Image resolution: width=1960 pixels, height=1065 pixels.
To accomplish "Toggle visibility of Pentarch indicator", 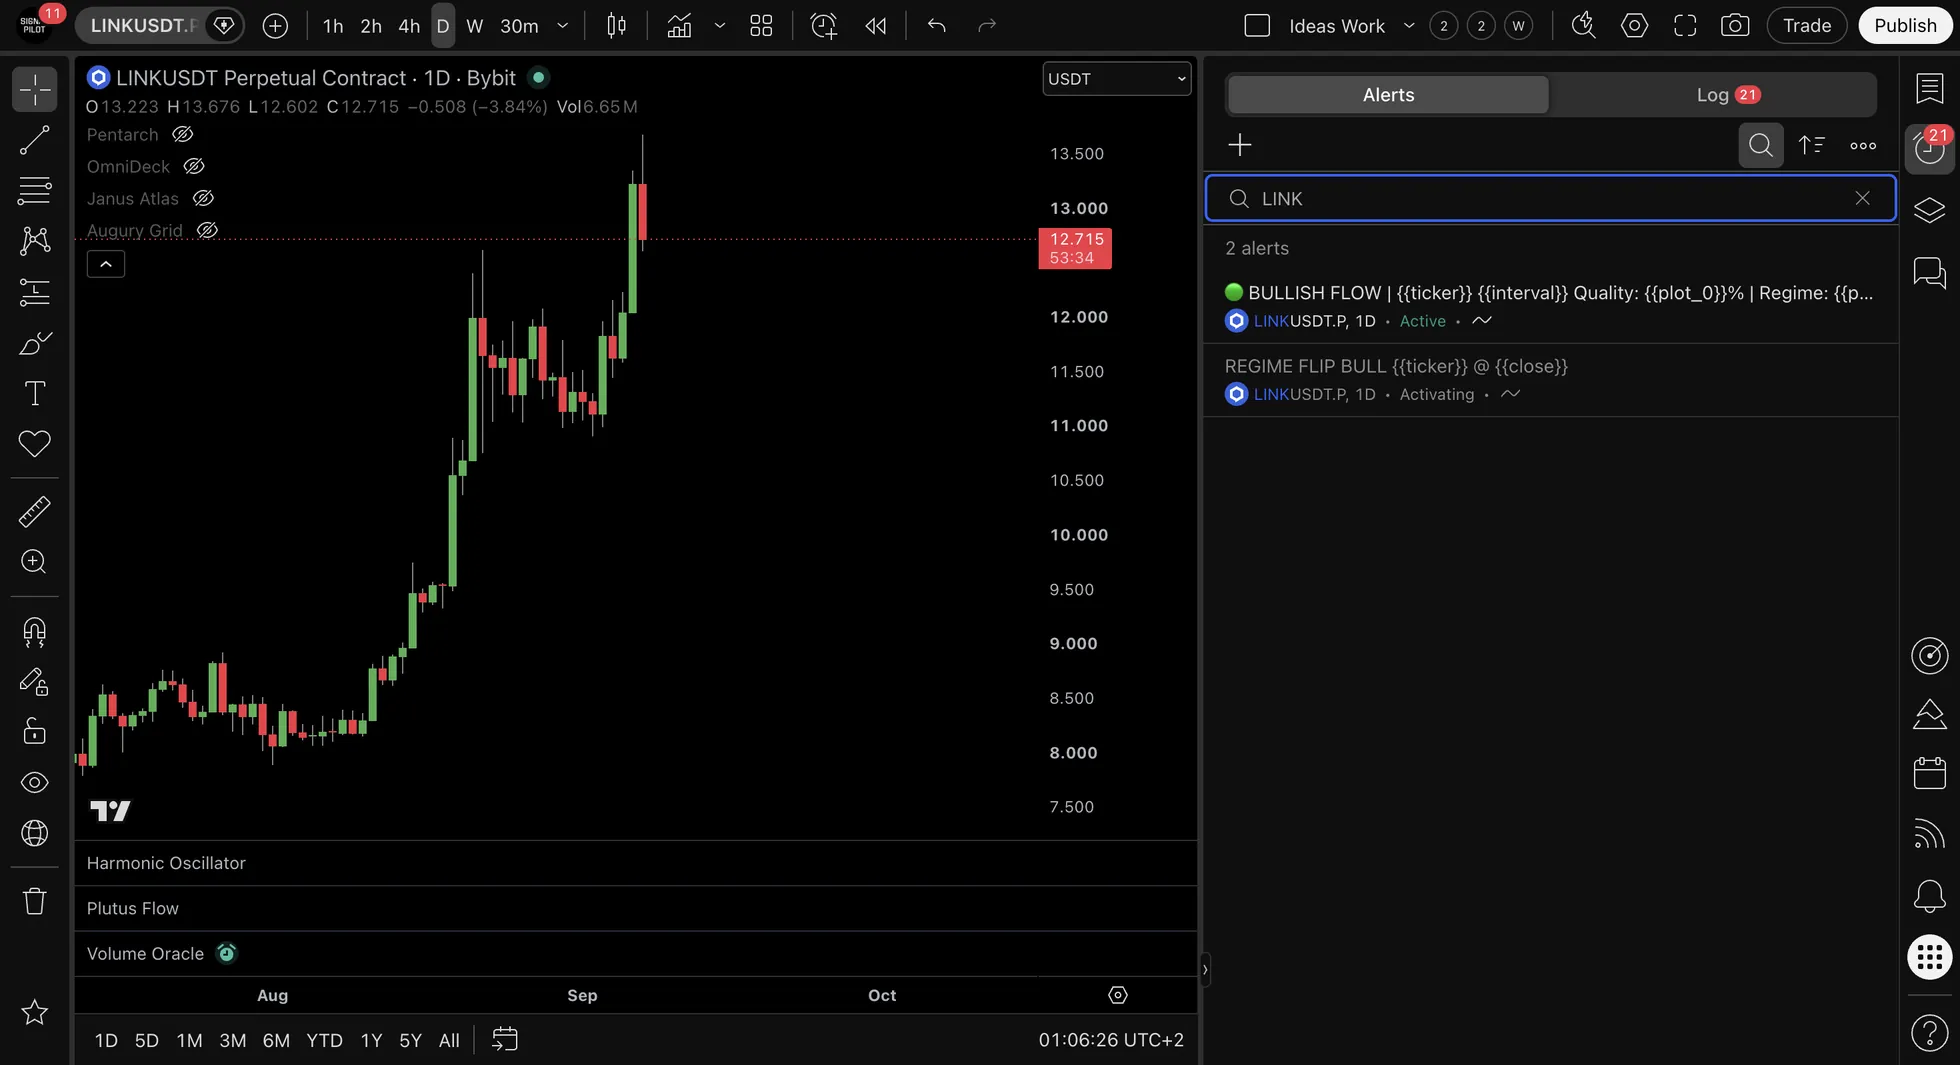I will (x=182, y=134).
